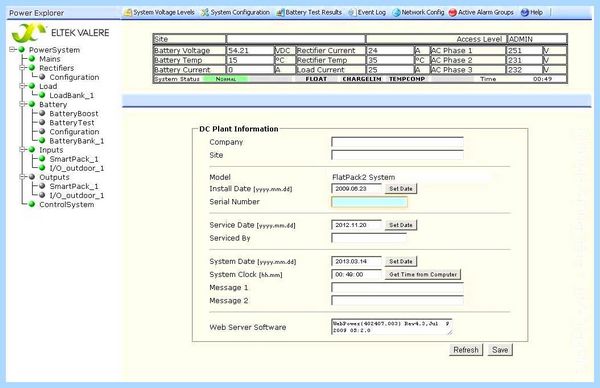Click the Install Date field
The image size is (600, 388).
(x=356, y=189)
